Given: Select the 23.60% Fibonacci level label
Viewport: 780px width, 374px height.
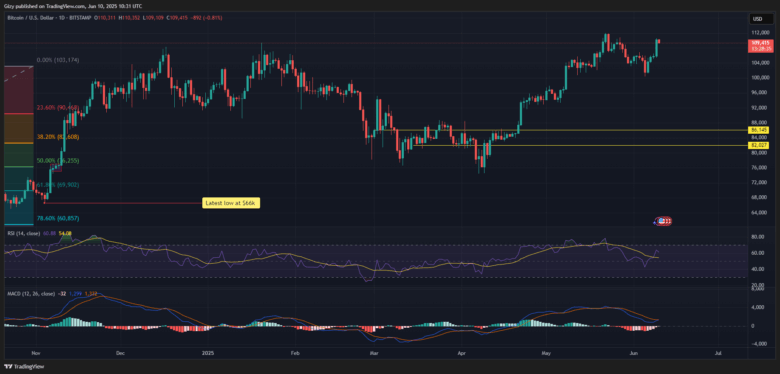Looking at the screenshot, I should (x=58, y=107).
